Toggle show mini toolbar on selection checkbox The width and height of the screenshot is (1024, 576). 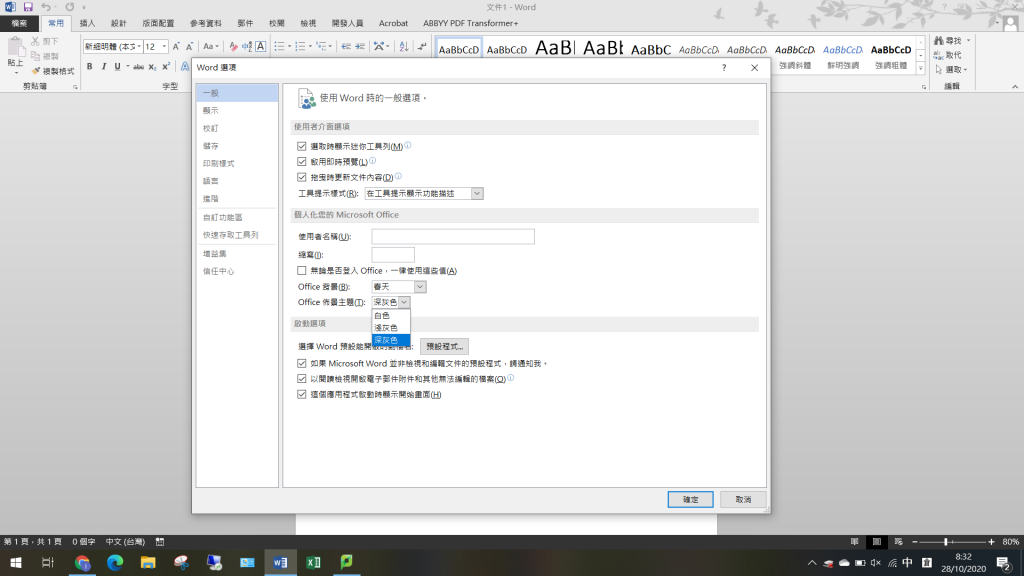click(x=302, y=146)
